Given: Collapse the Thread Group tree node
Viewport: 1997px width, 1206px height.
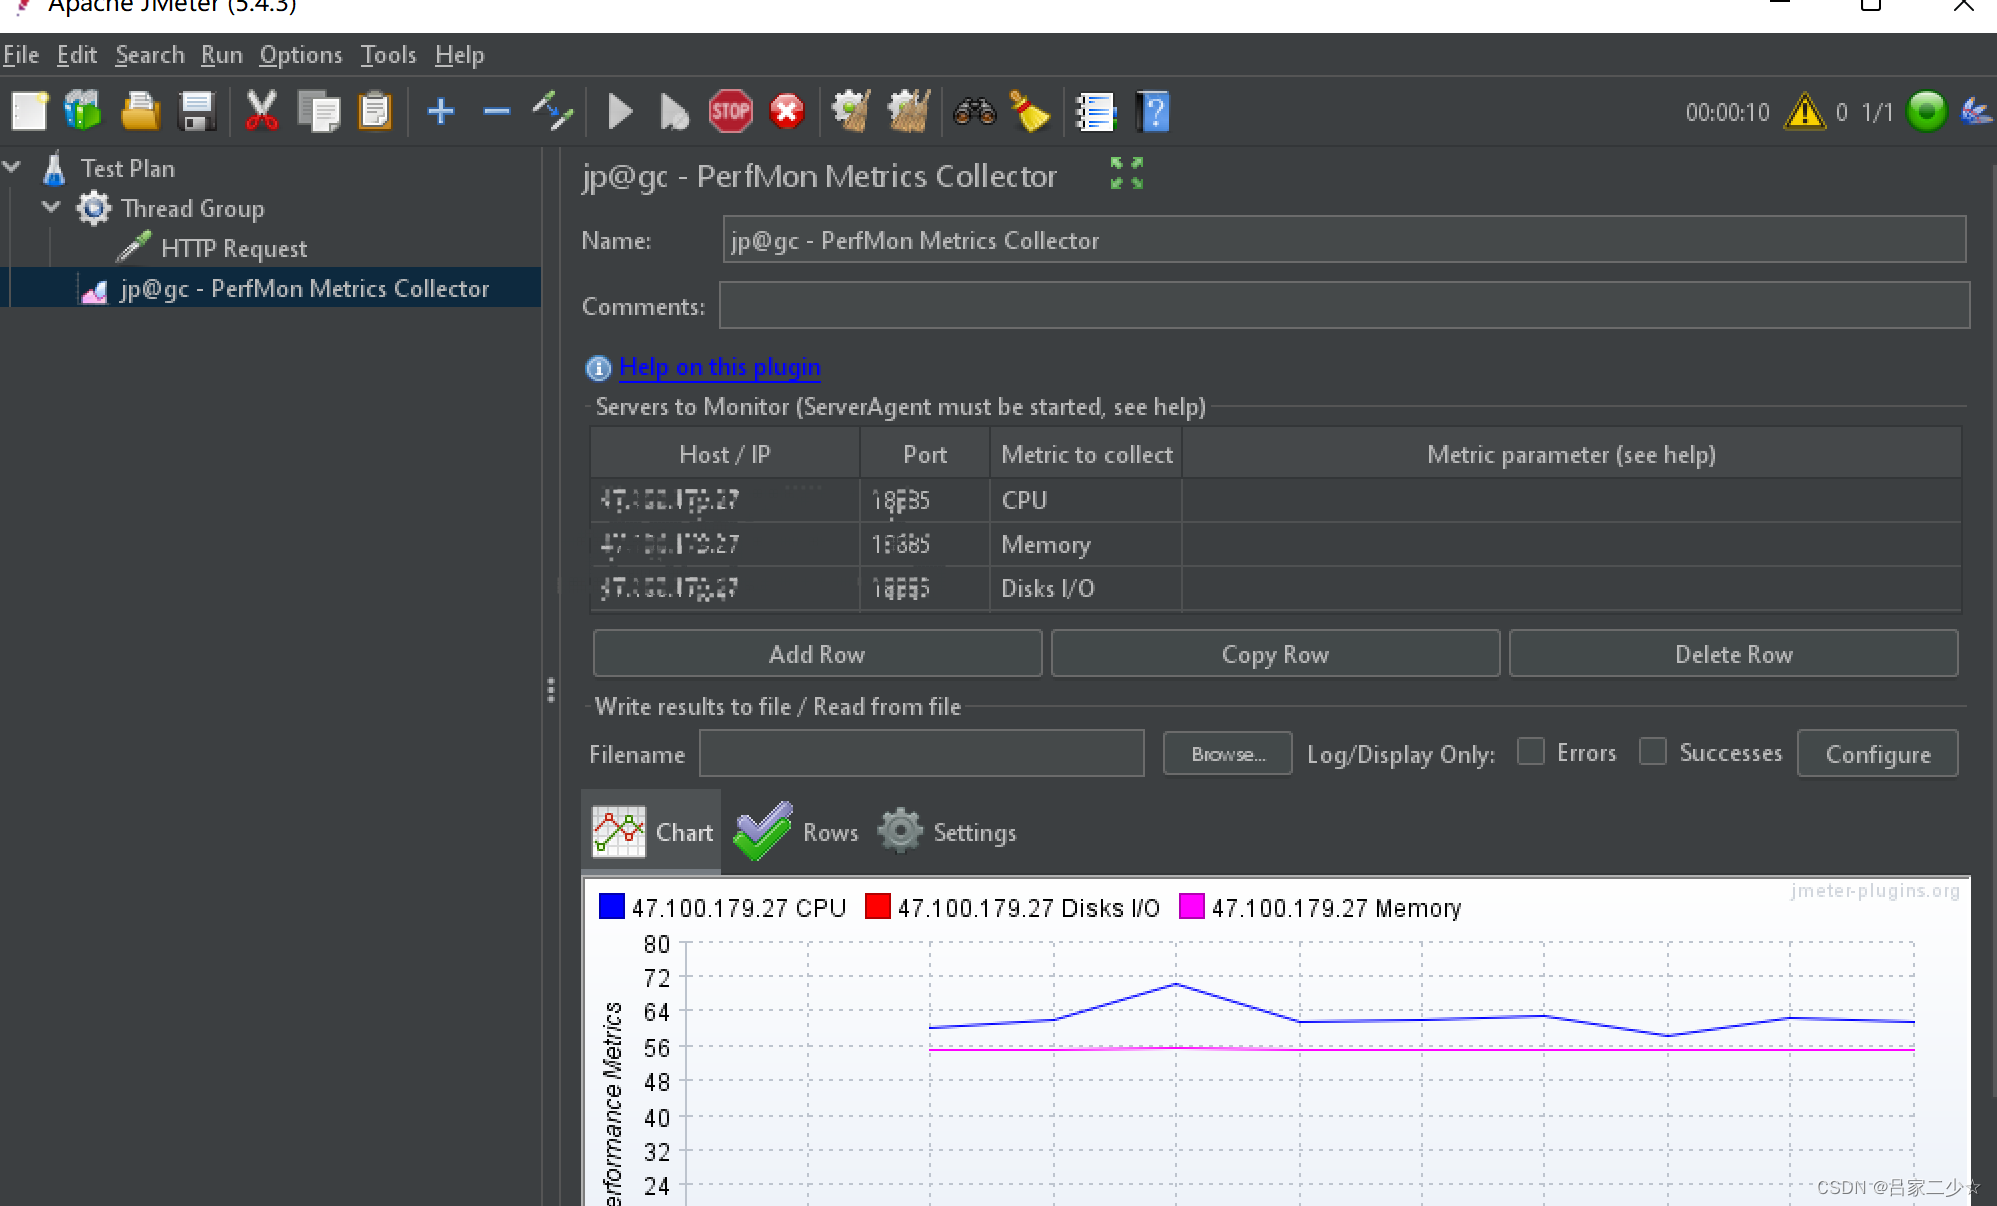Looking at the screenshot, I should [x=51, y=208].
